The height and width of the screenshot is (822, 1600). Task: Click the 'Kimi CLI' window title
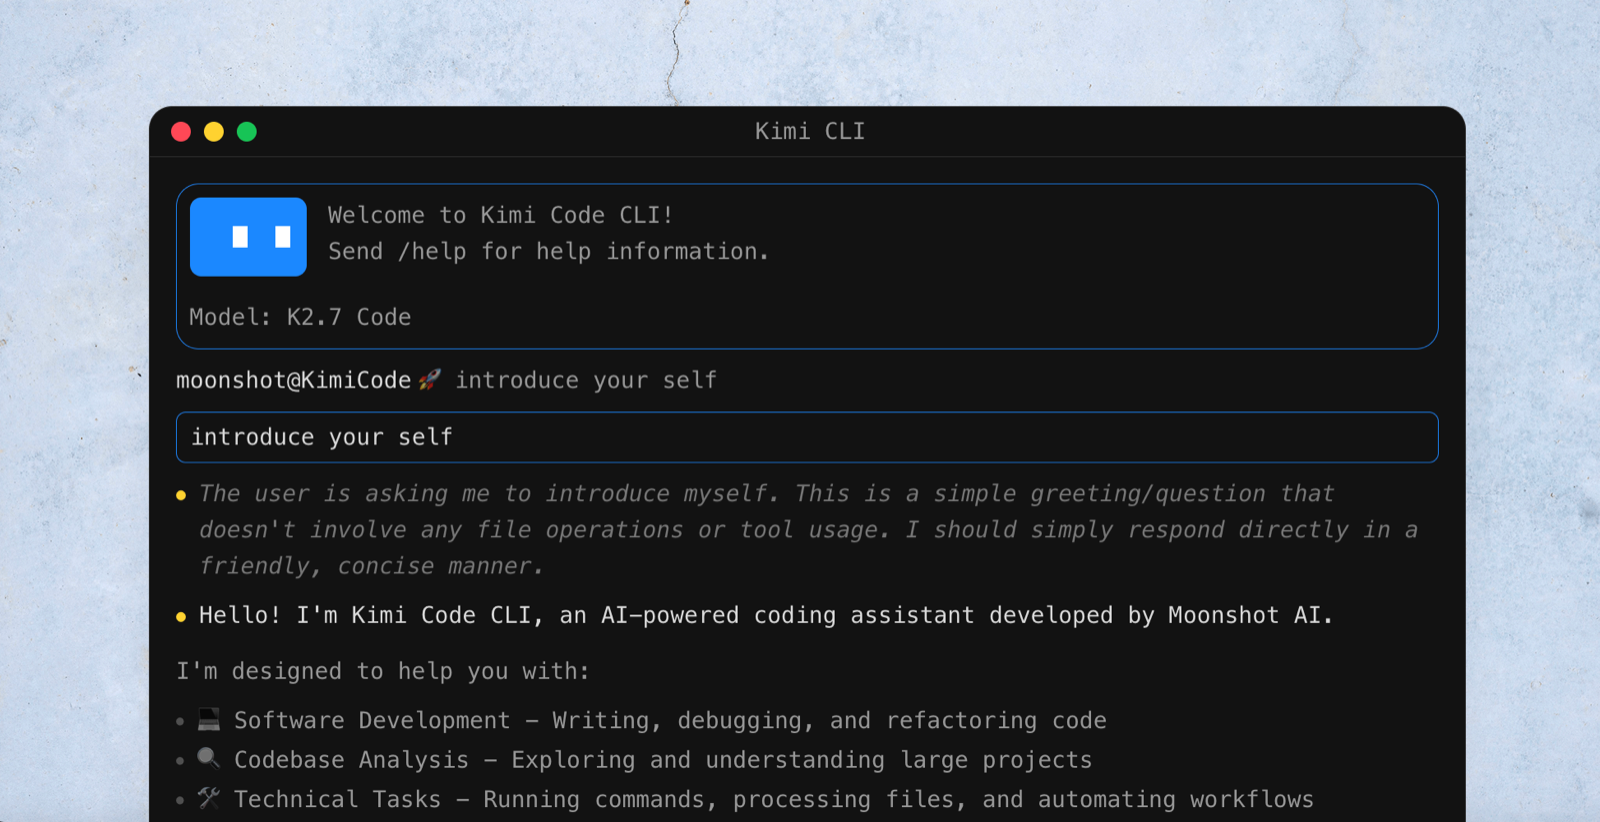pyautogui.click(x=810, y=132)
